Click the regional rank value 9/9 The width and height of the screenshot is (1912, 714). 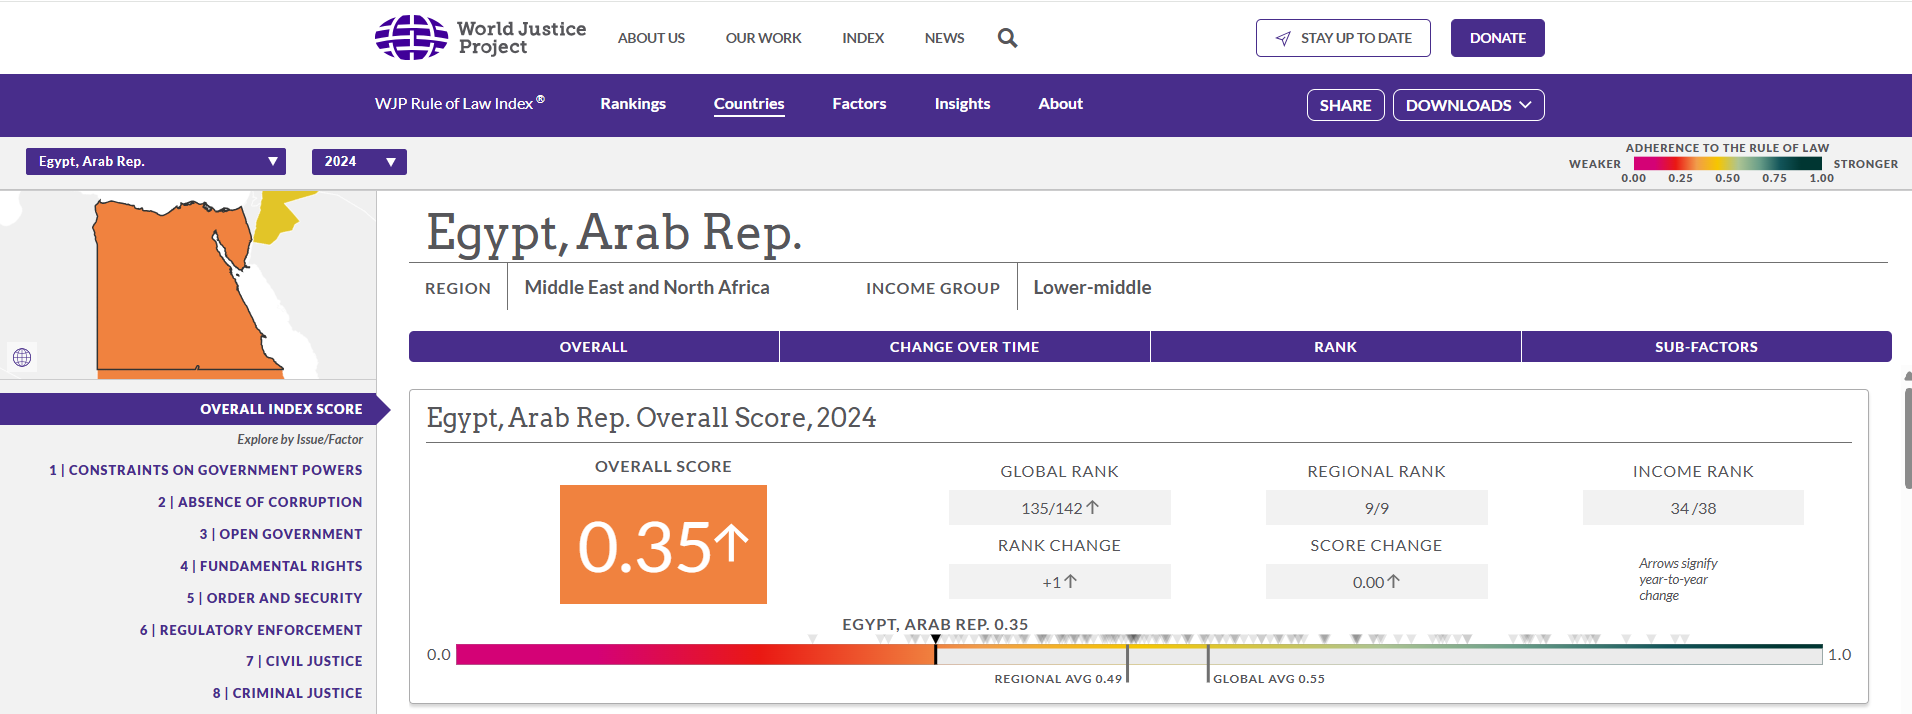(1377, 508)
